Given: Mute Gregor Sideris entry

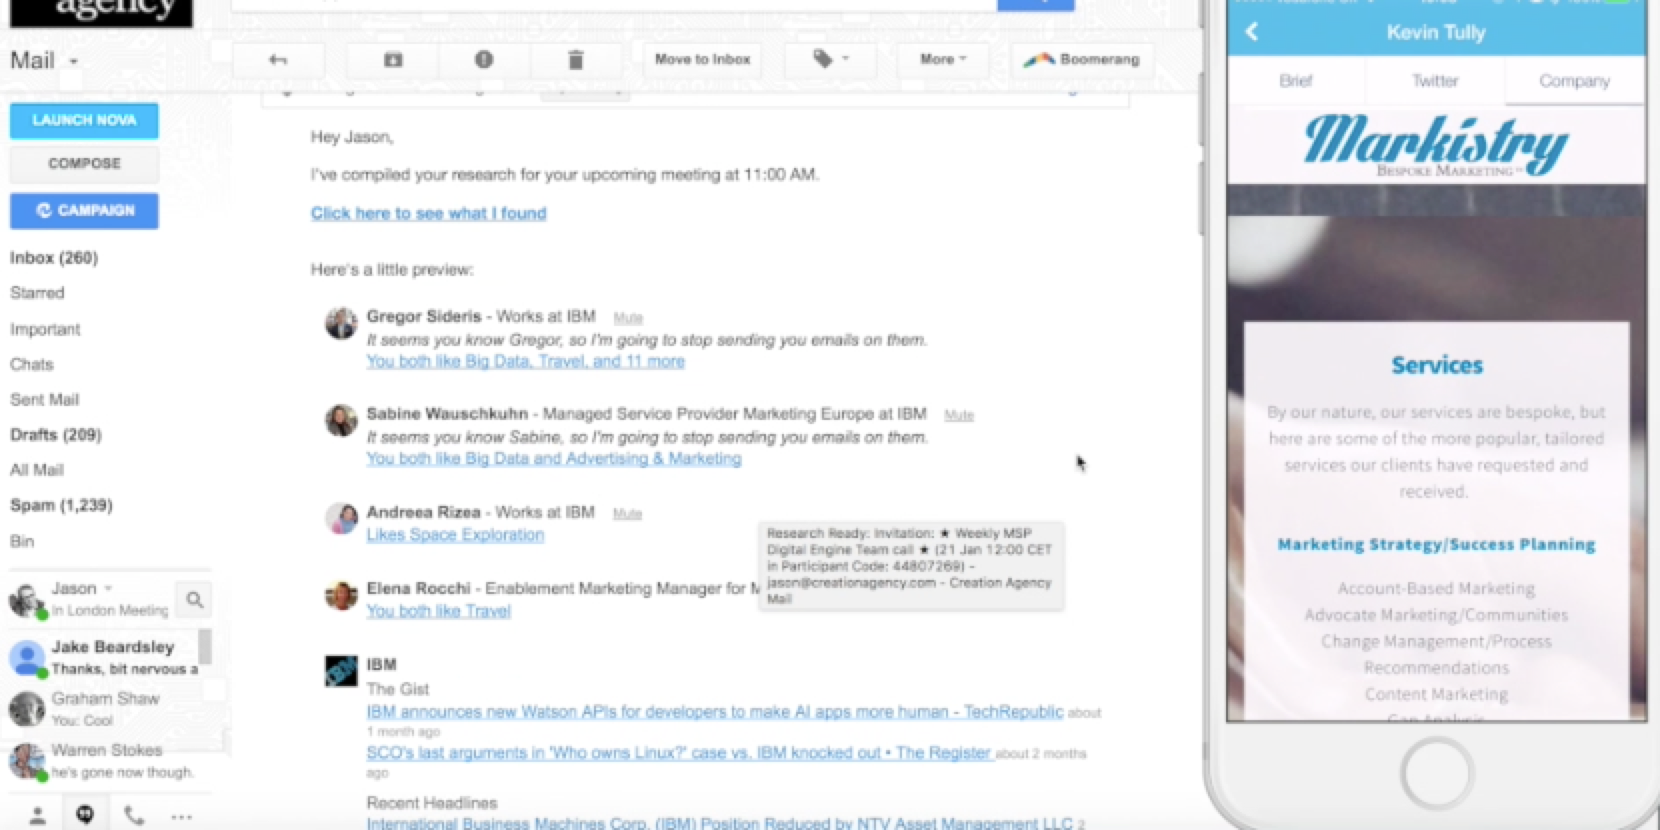Looking at the screenshot, I should coord(628,318).
